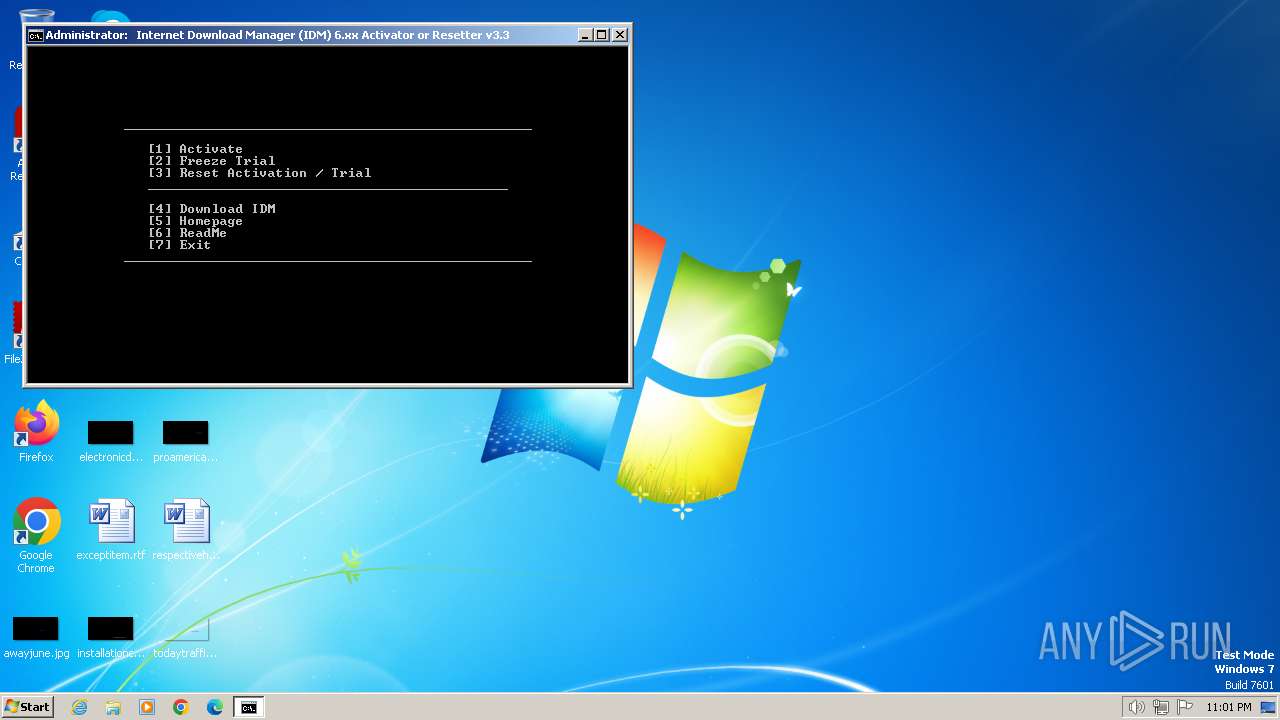Open the command window system menu icon
Image resolution: width=1280 pixels, height=720 pixels.
point(36,35)
